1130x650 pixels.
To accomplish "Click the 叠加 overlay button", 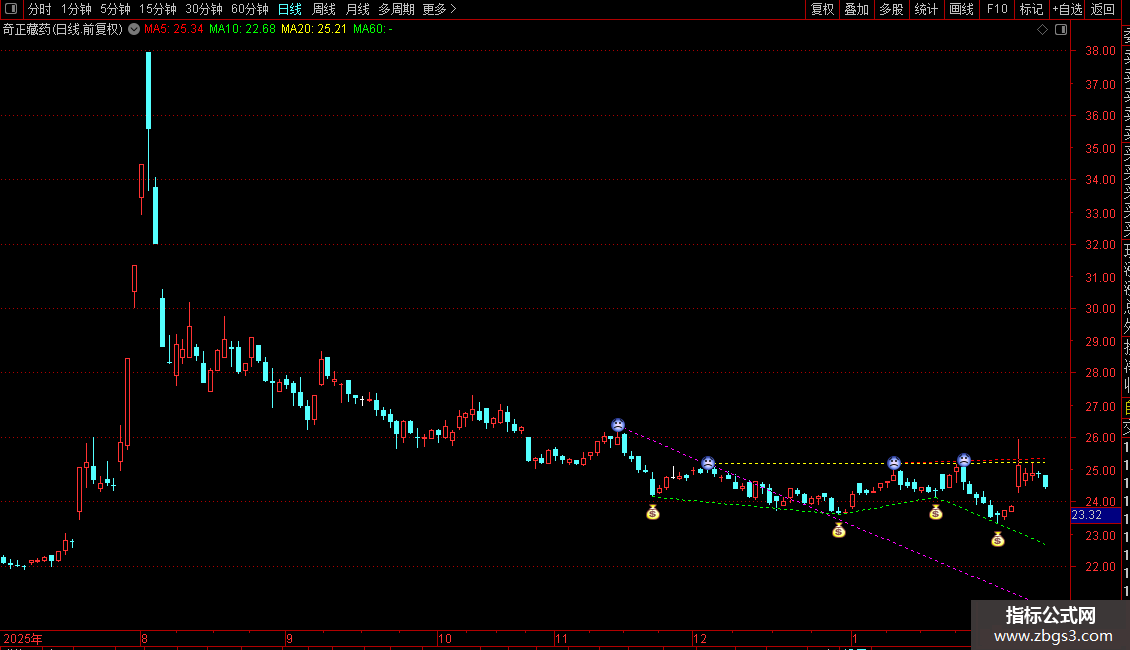I will tap(857, 9).
